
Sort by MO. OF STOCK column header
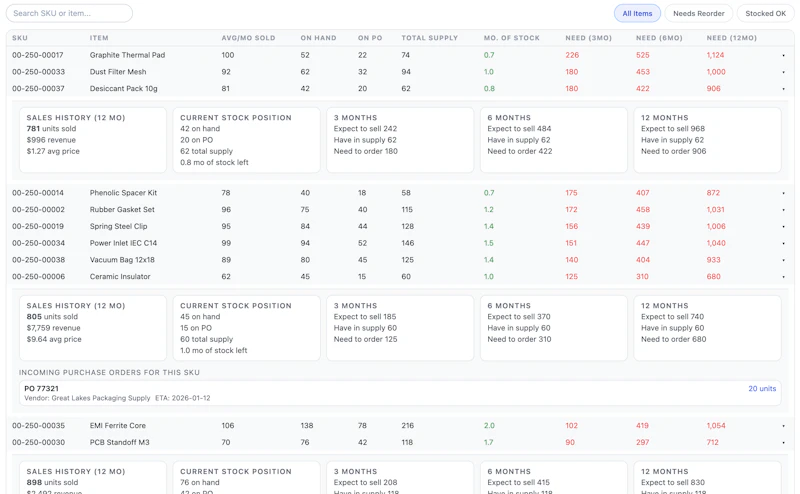512,38
